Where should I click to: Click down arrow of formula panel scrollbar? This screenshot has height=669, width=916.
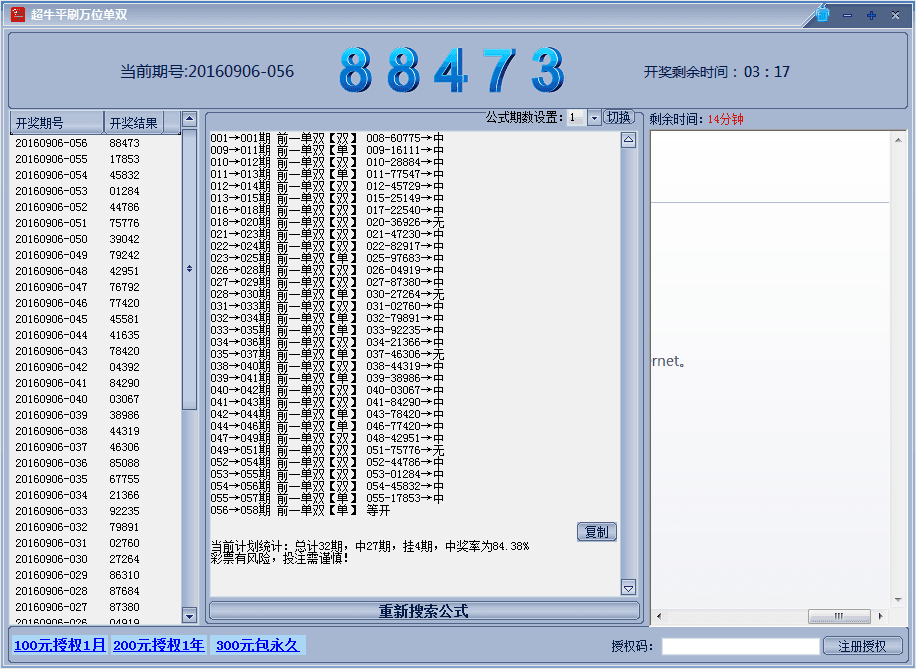629,588
